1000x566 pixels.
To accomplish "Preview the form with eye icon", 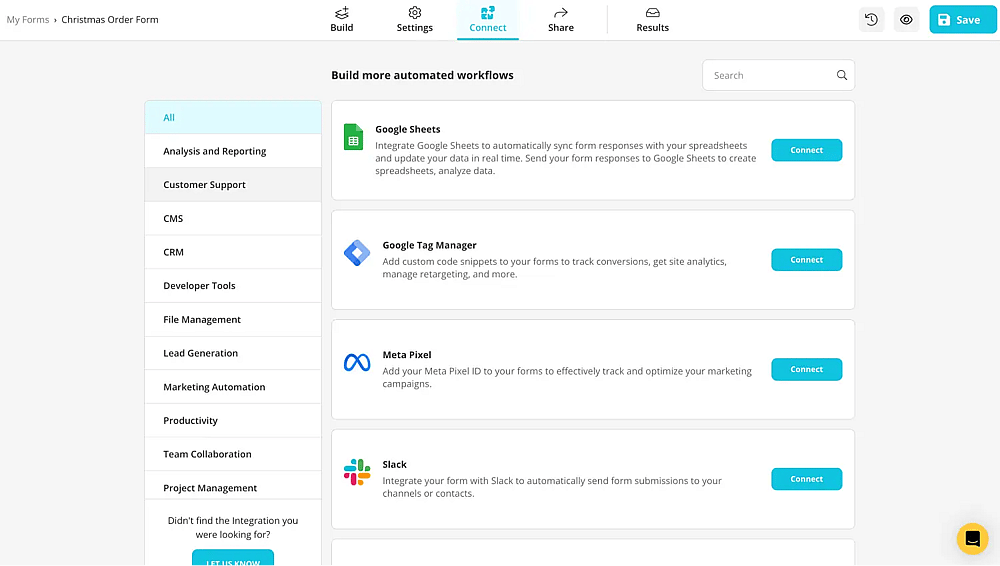I will pos(906,20).
